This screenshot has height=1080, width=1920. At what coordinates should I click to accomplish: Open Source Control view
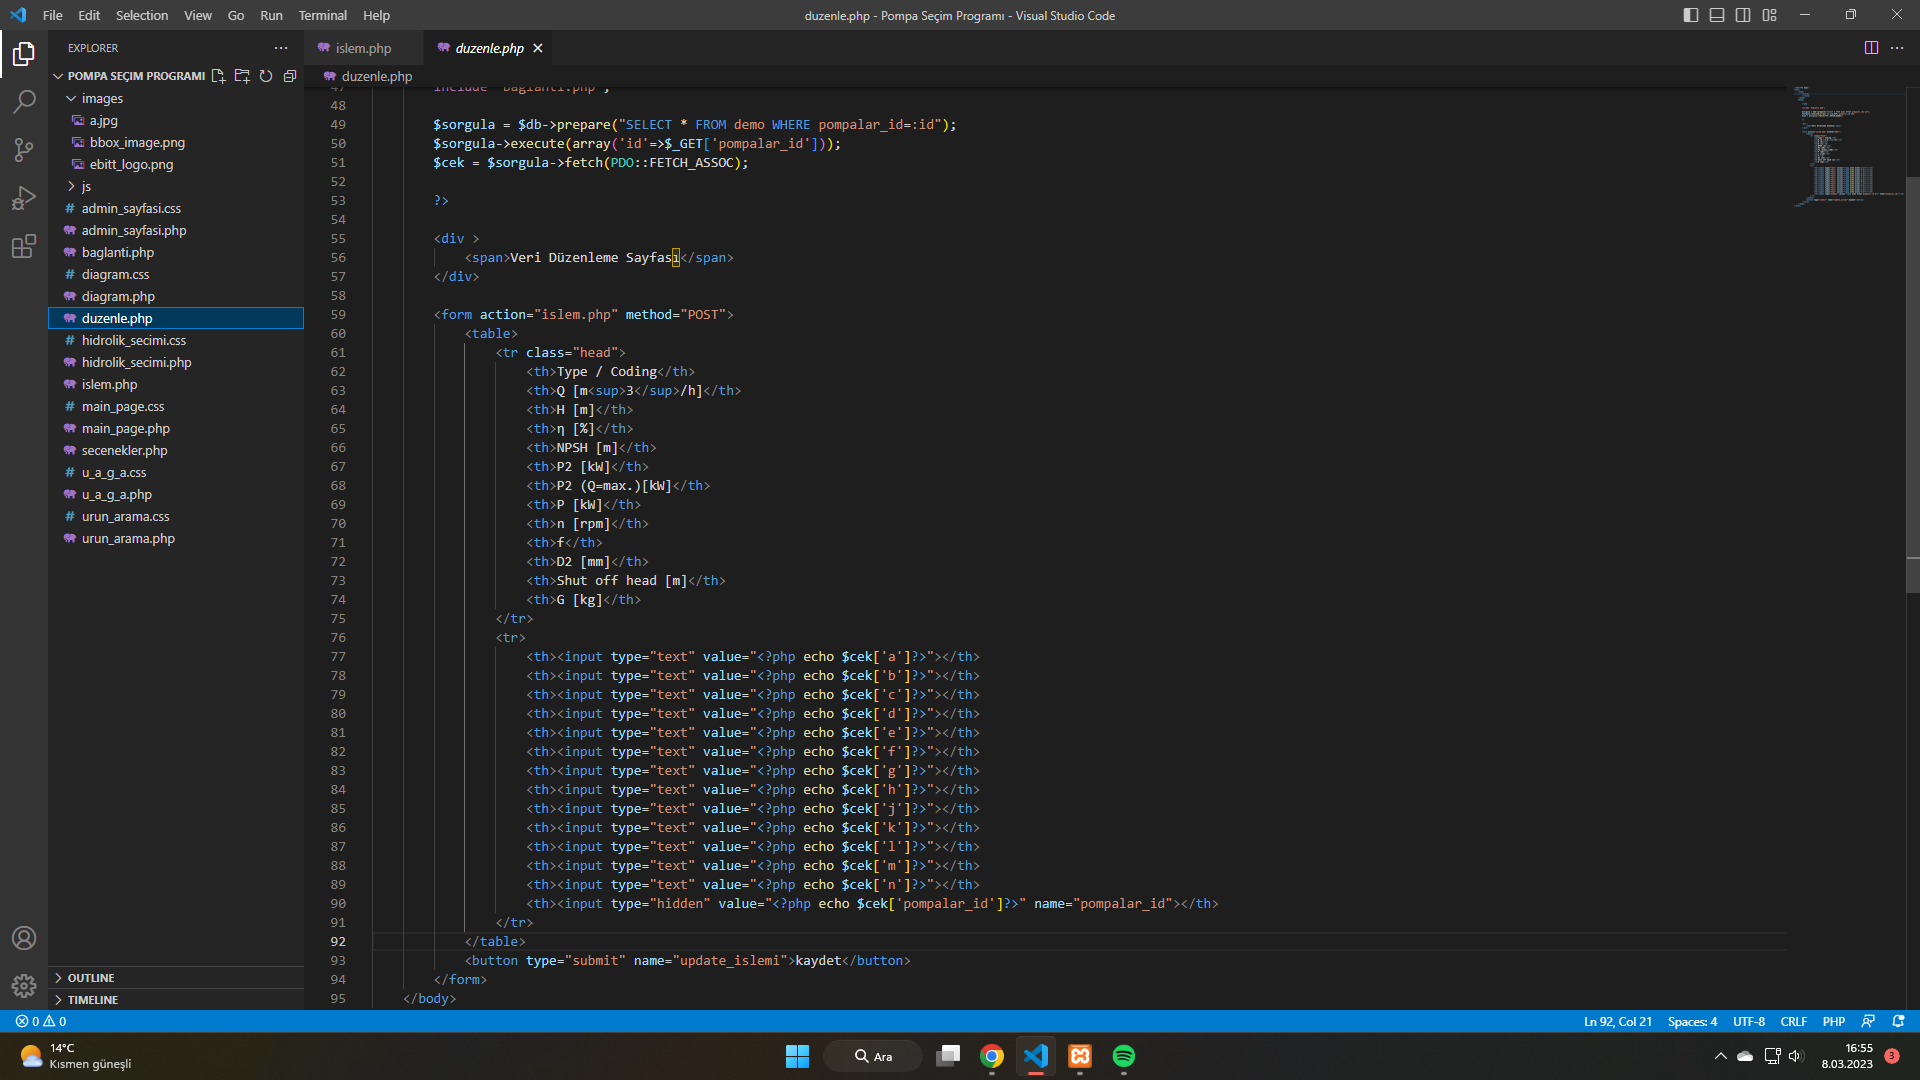point(24,150)
